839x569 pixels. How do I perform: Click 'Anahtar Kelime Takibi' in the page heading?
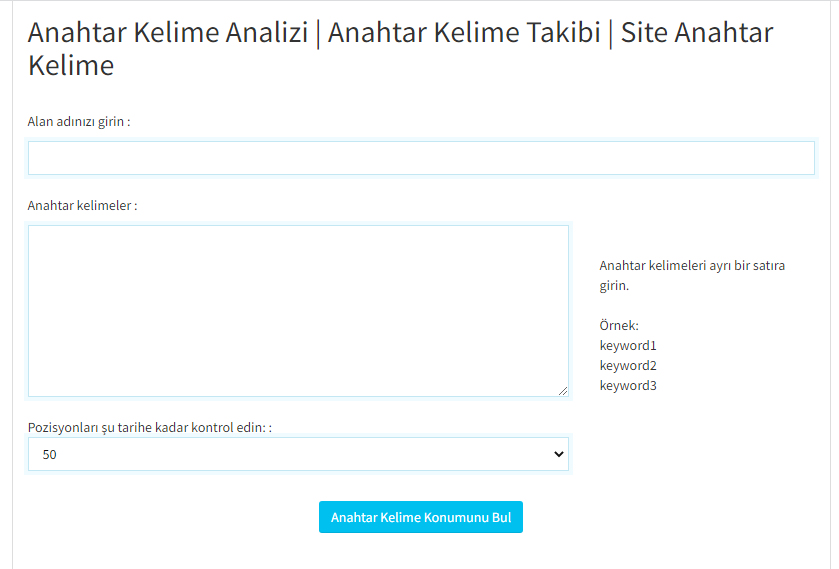464,32
